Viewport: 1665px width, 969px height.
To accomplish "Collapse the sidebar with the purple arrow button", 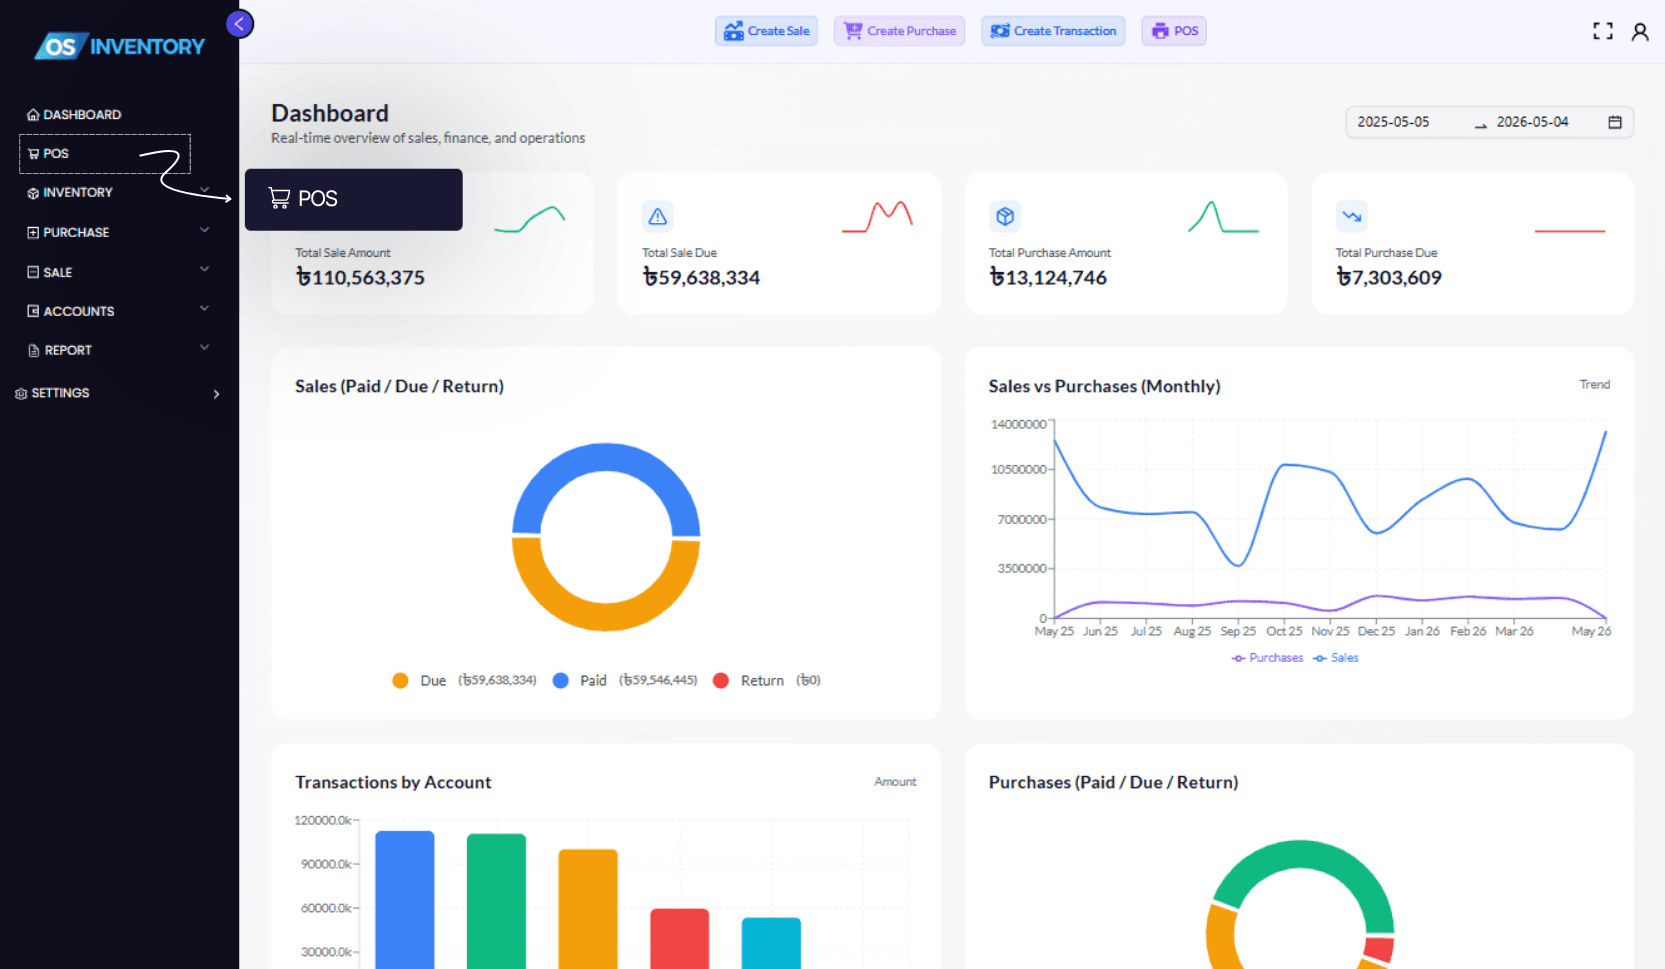I will [x=240, y=24].
